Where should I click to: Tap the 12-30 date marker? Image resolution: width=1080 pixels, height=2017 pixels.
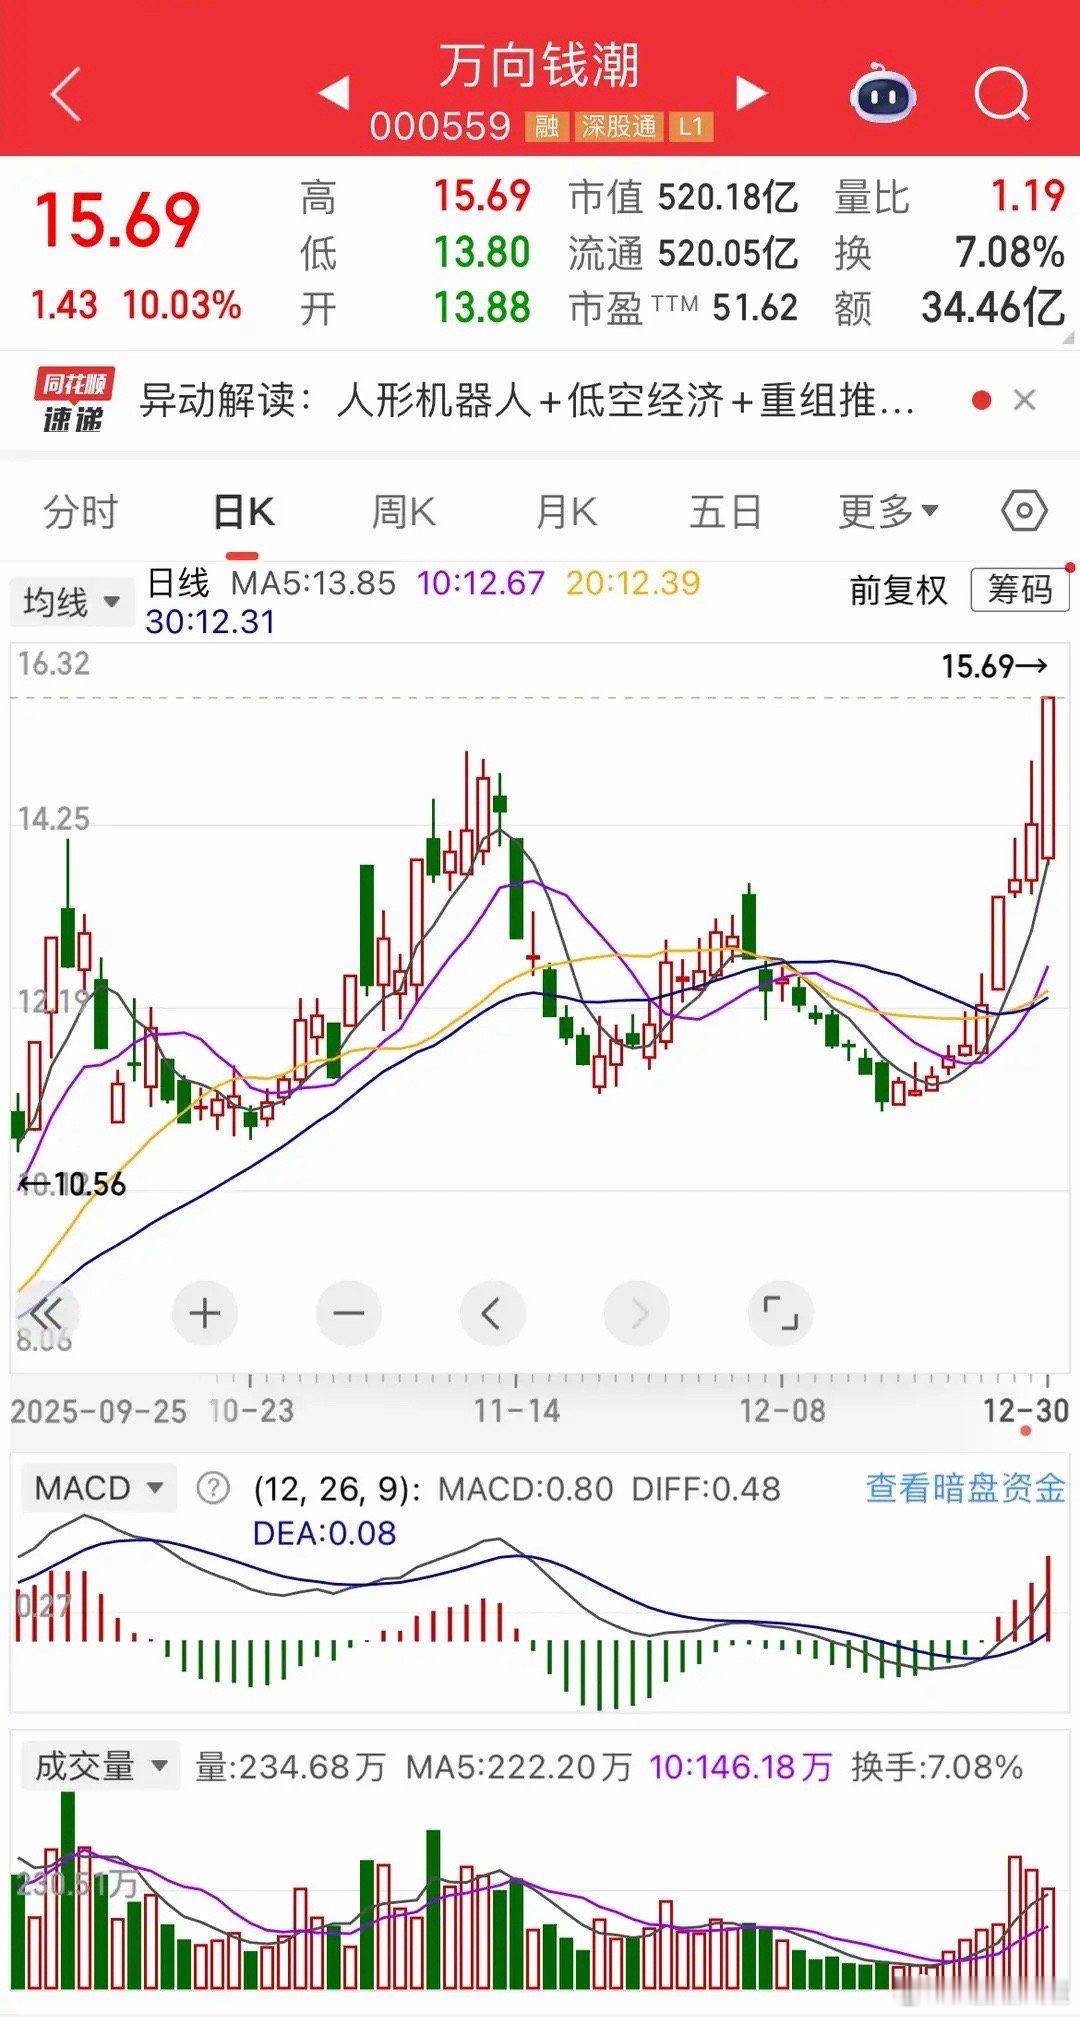(1025, 1411)
